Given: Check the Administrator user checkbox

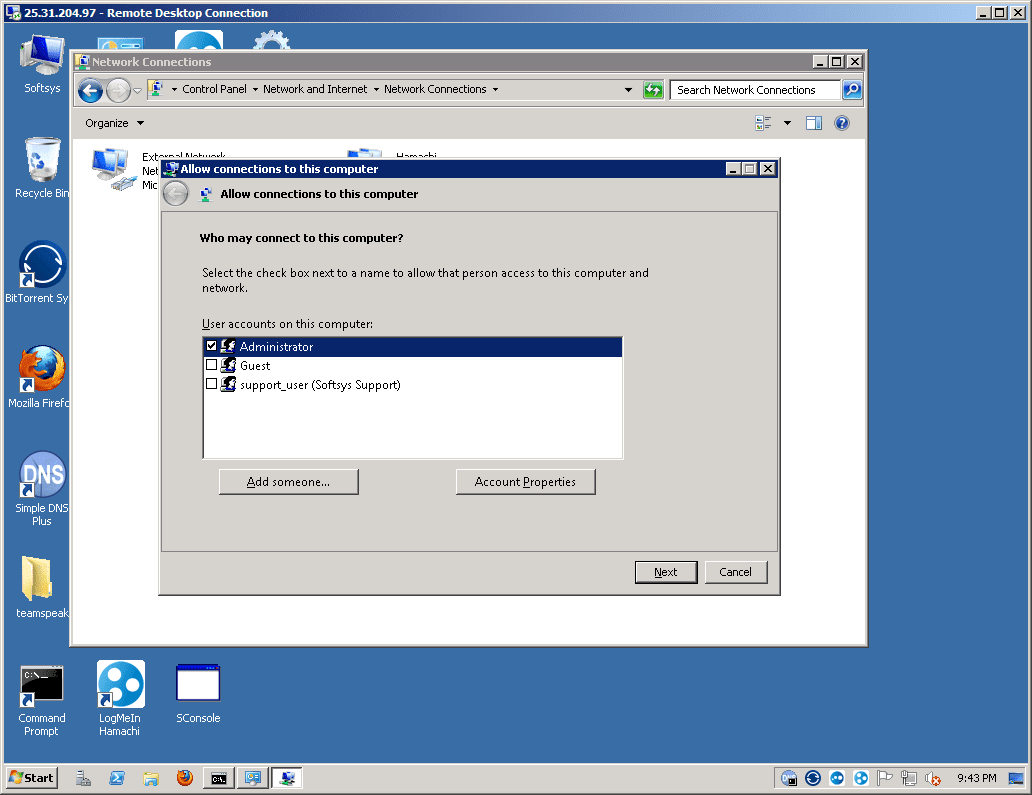Looking at the screenshot, I should pyautogui.click(x=211, y=346).
